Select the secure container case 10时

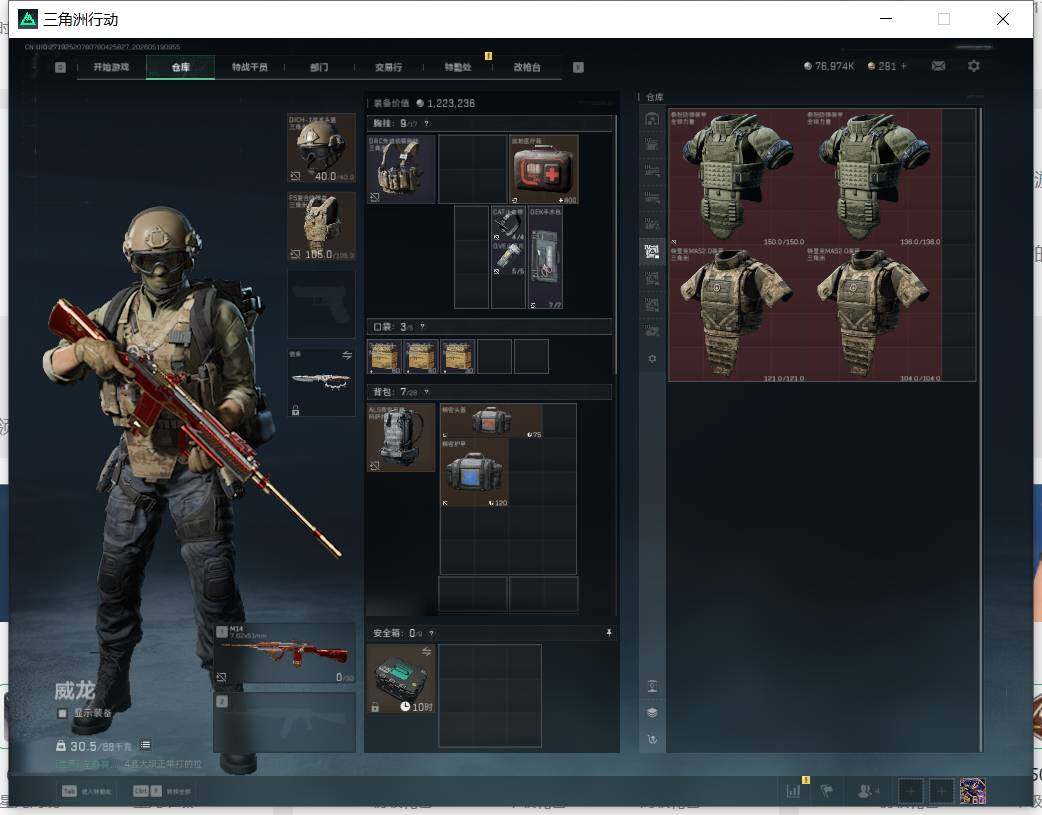(x=401, y=679)
